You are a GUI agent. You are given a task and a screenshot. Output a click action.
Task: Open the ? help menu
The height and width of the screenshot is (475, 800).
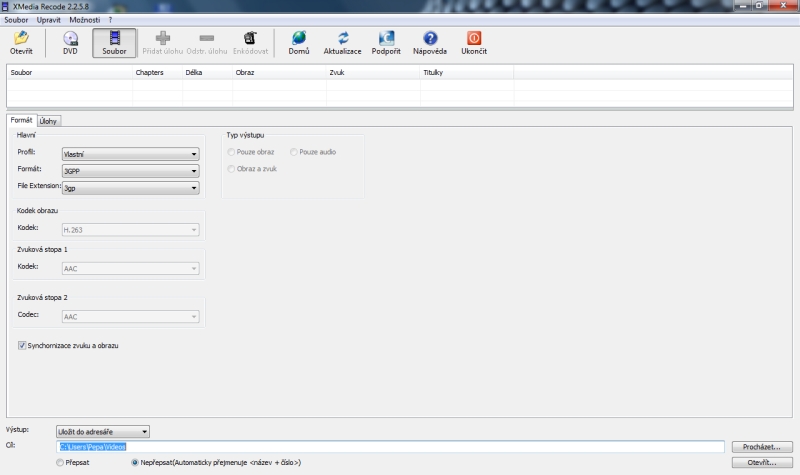coord(110,20)
